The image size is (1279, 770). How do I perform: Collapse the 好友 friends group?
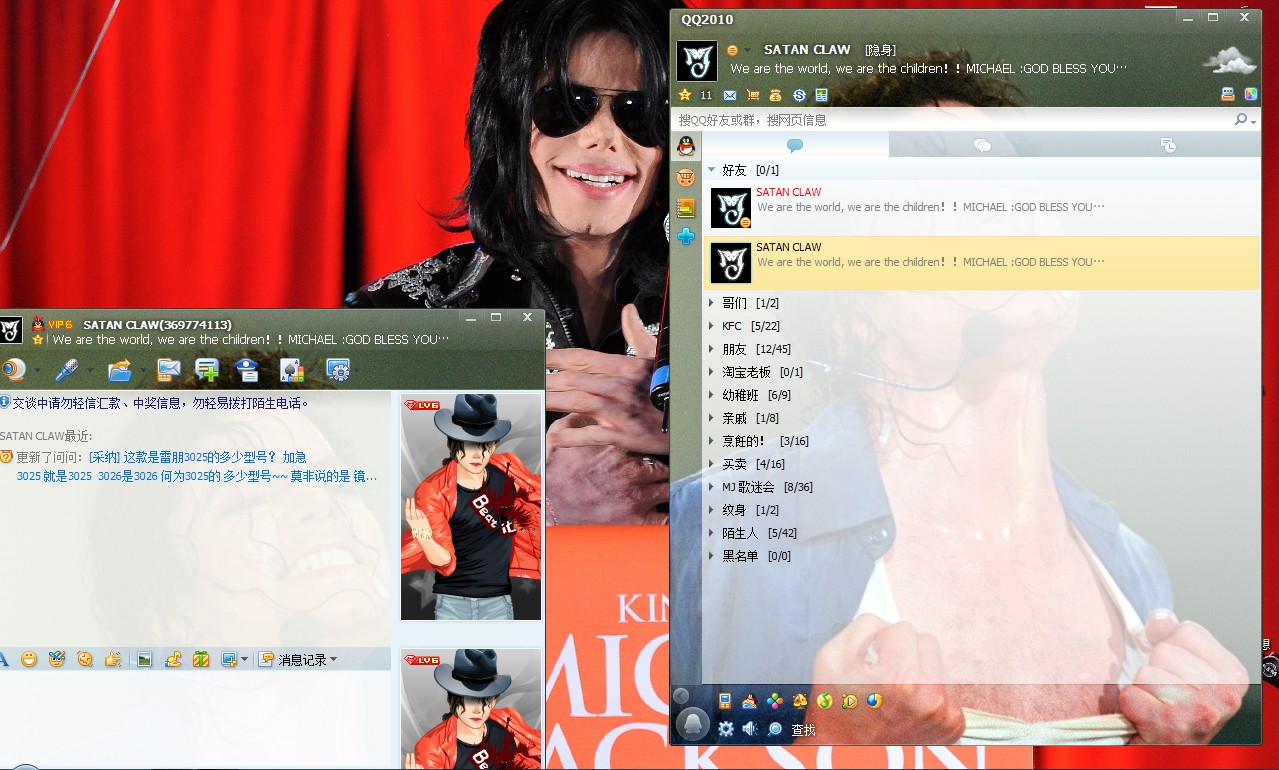click(x=734, y=170)
